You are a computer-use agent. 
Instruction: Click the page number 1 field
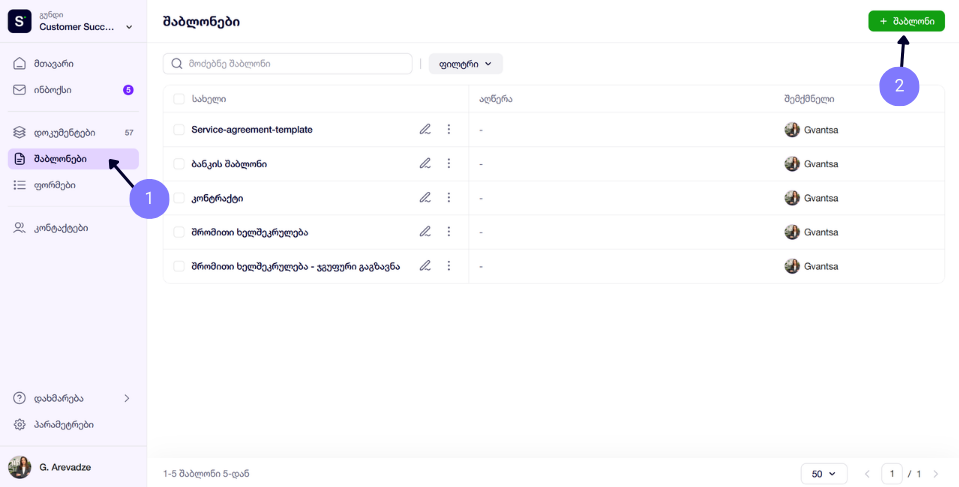coord(892,474)
